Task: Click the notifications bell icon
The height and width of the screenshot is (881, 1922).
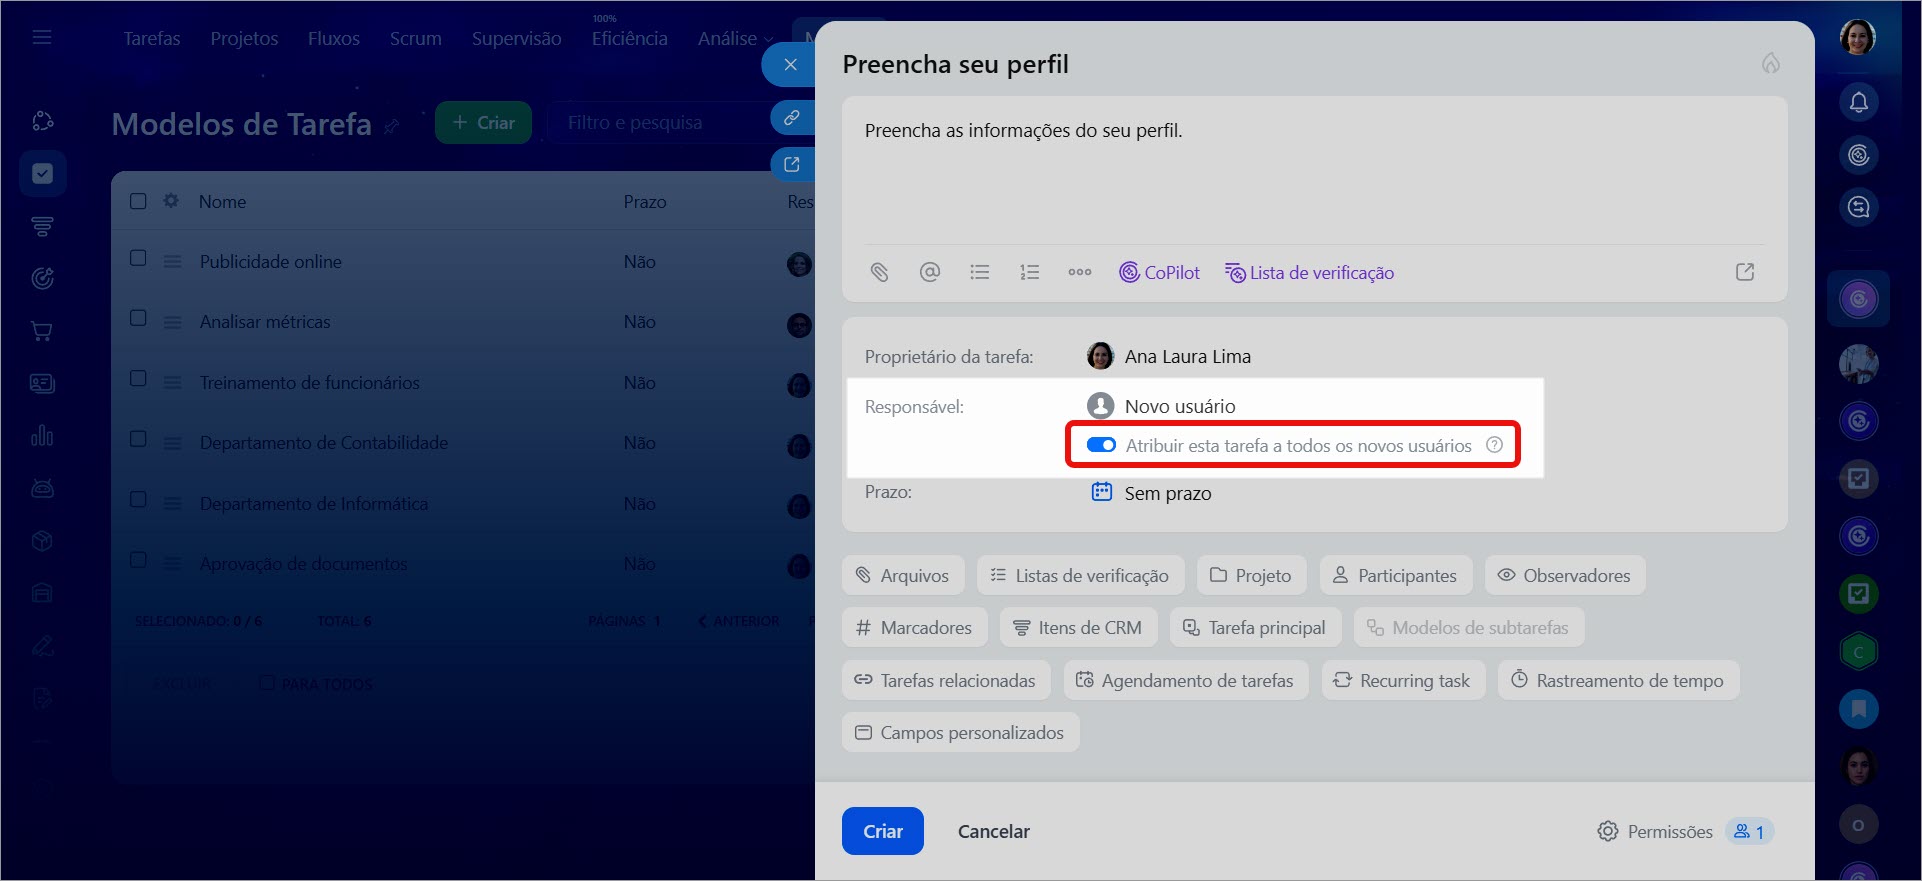Action: [x=1858, y=102]
